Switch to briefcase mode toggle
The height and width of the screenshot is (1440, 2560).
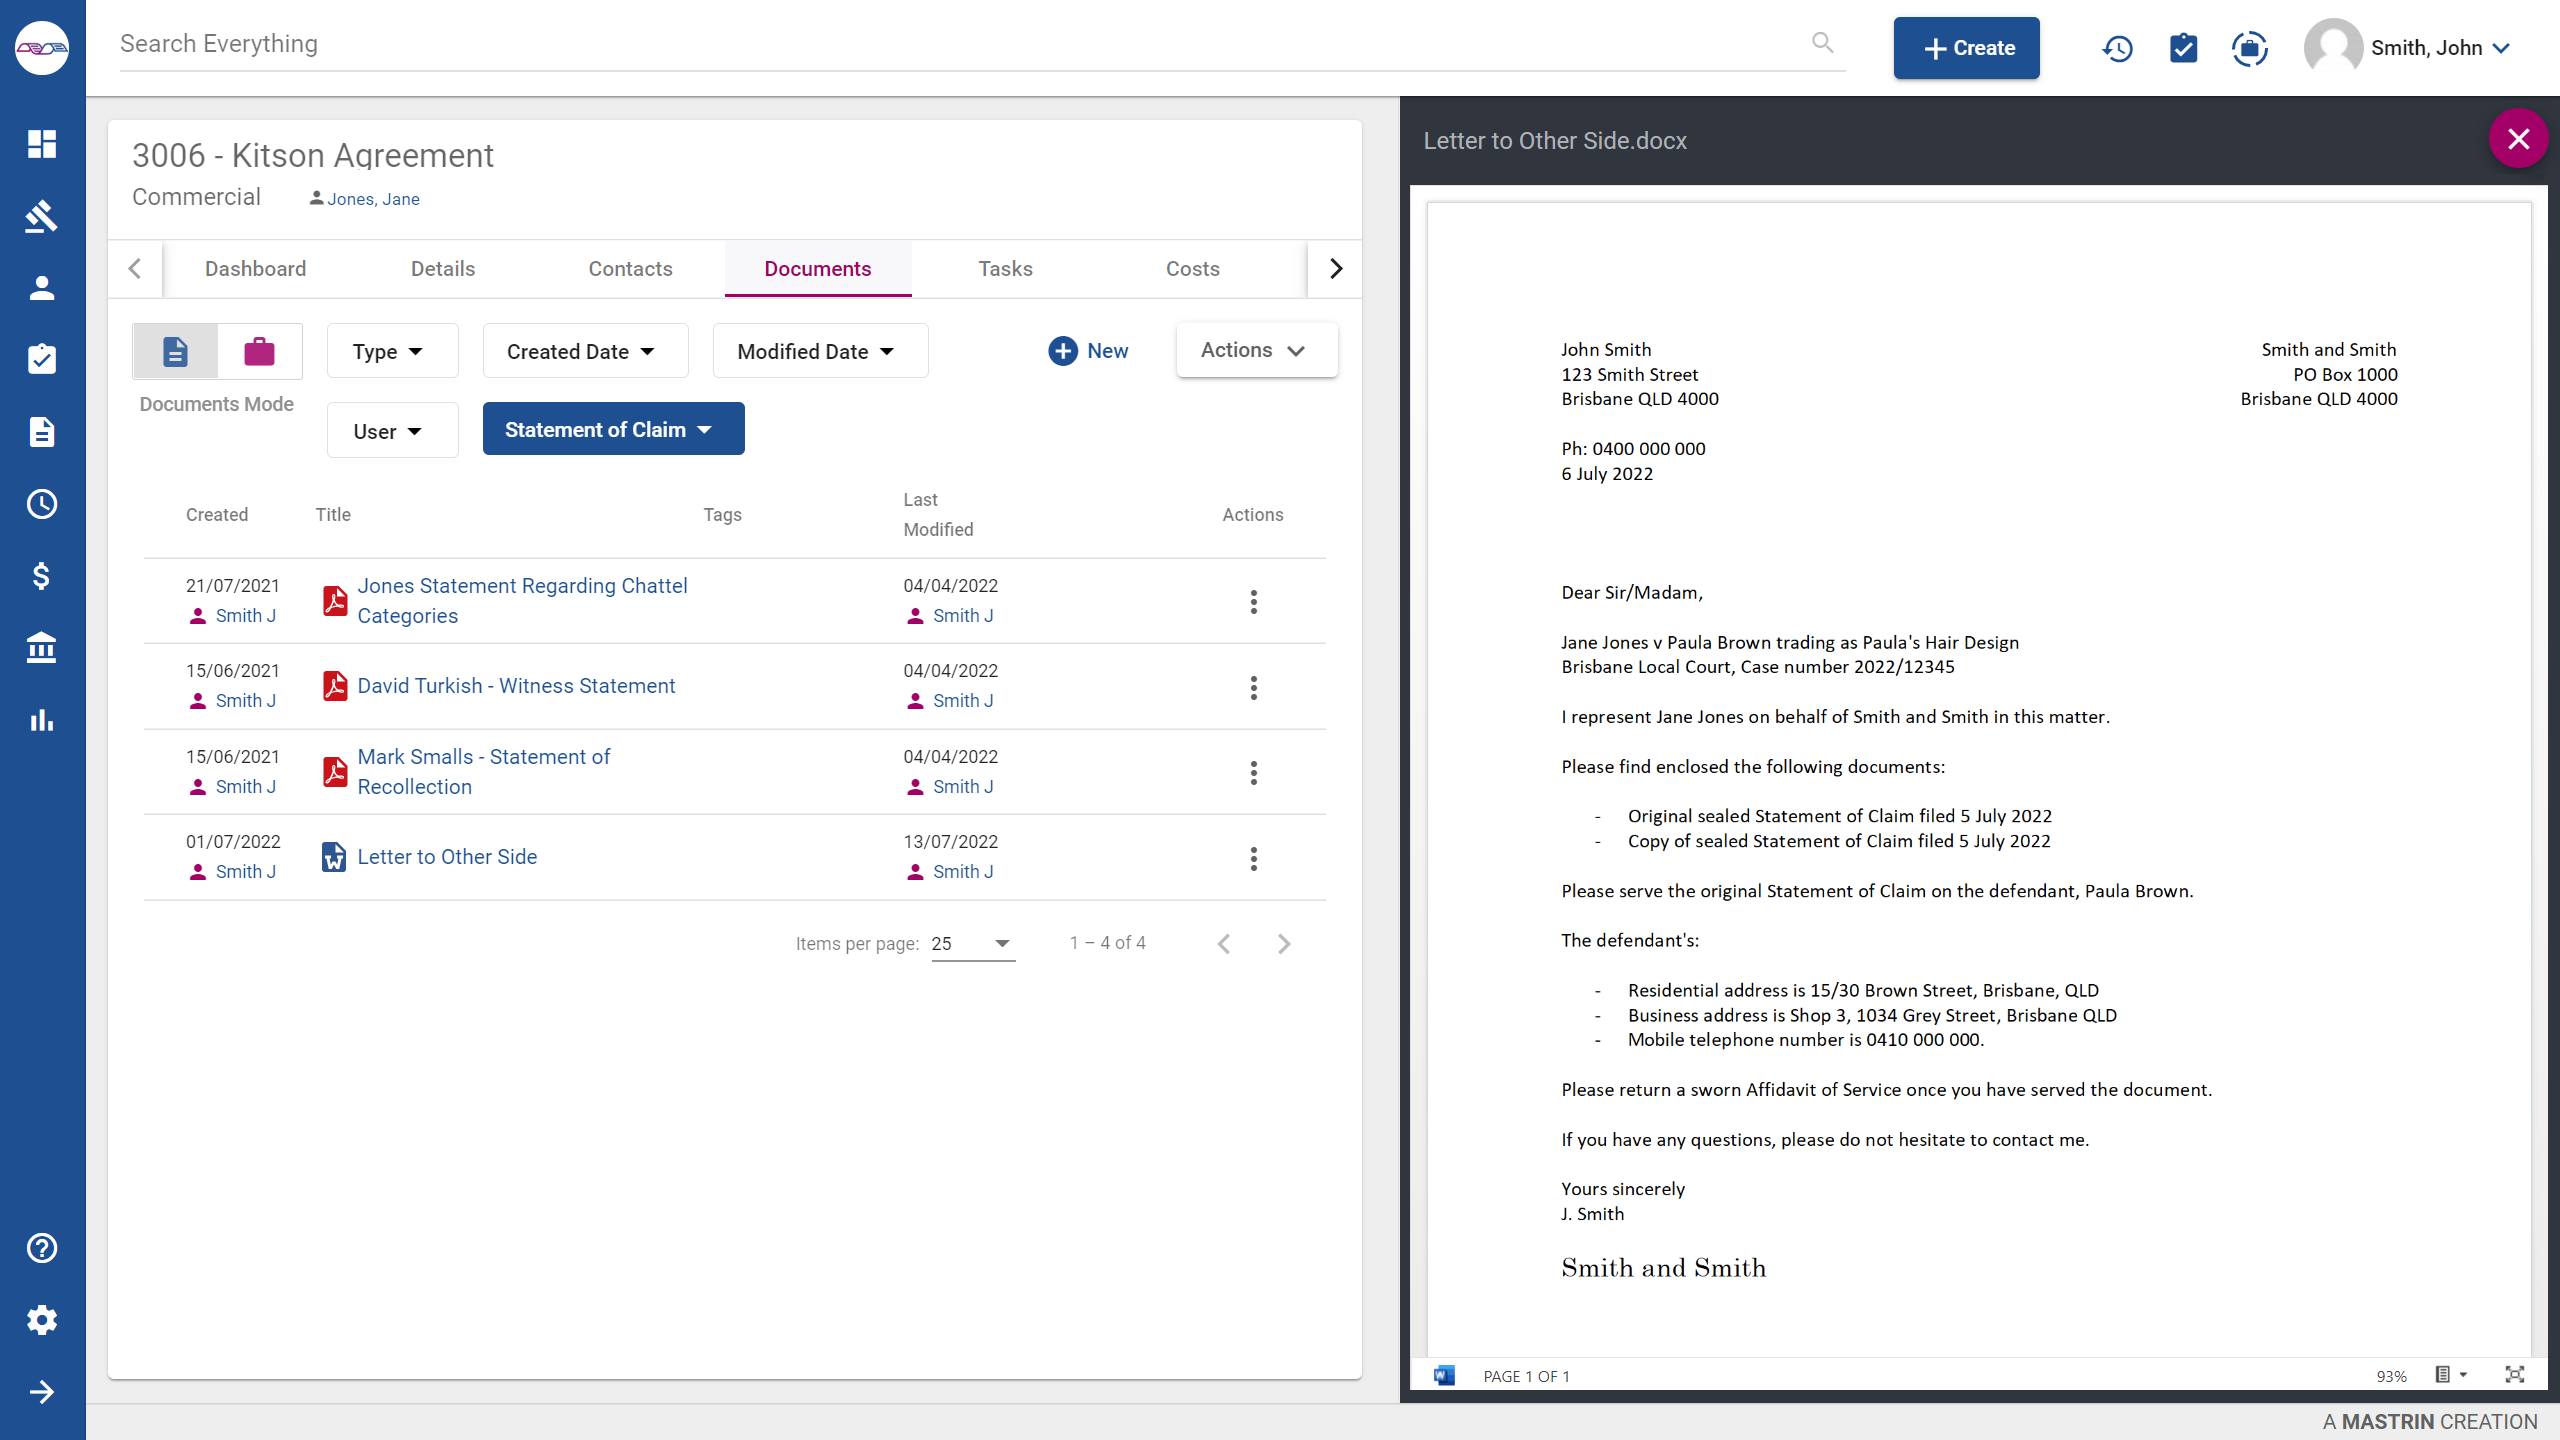pyautogui.click(x=259, y=351)
